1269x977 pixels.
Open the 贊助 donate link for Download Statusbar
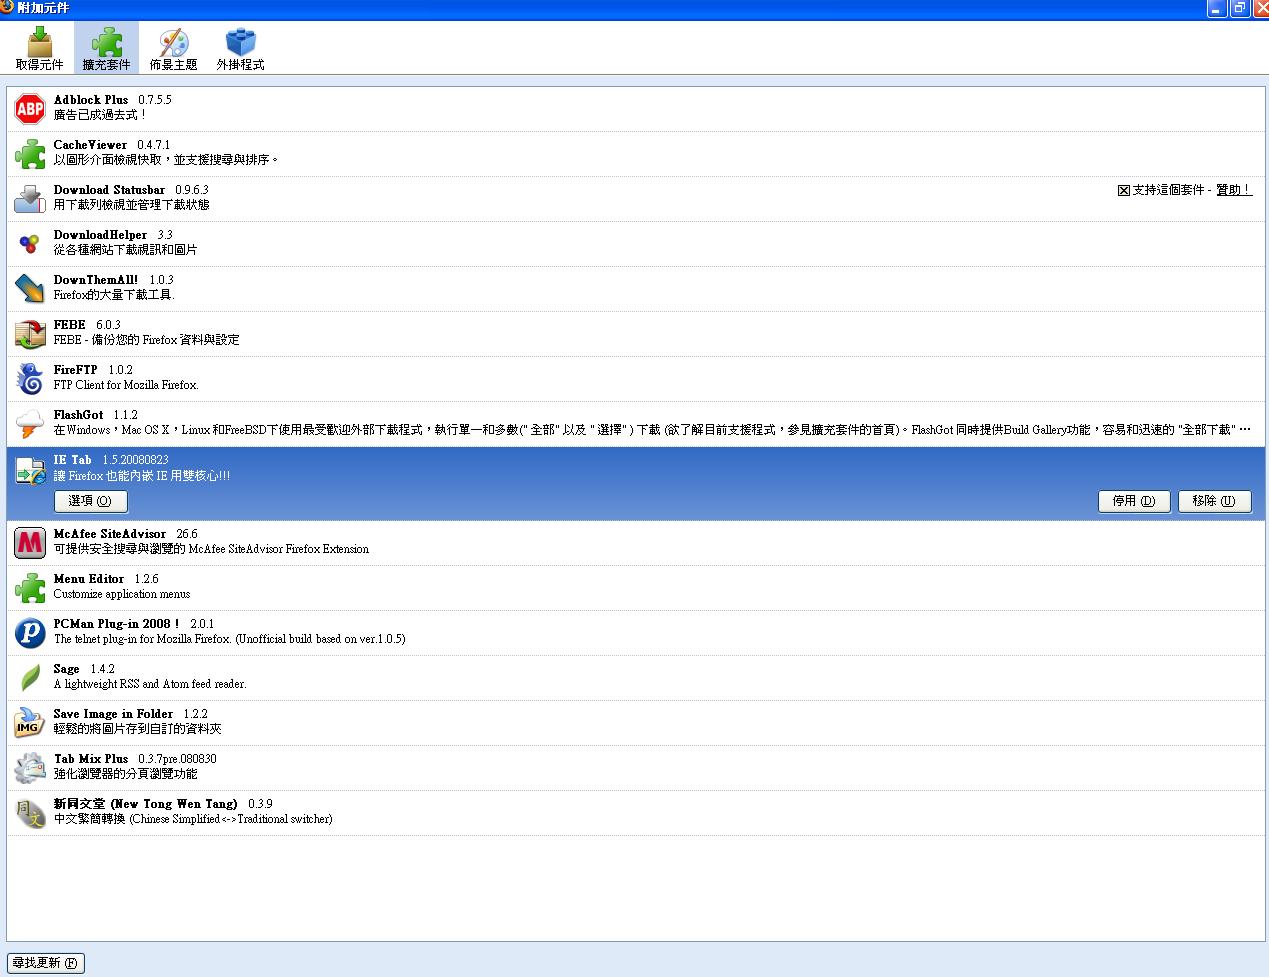pos(1233,190)
